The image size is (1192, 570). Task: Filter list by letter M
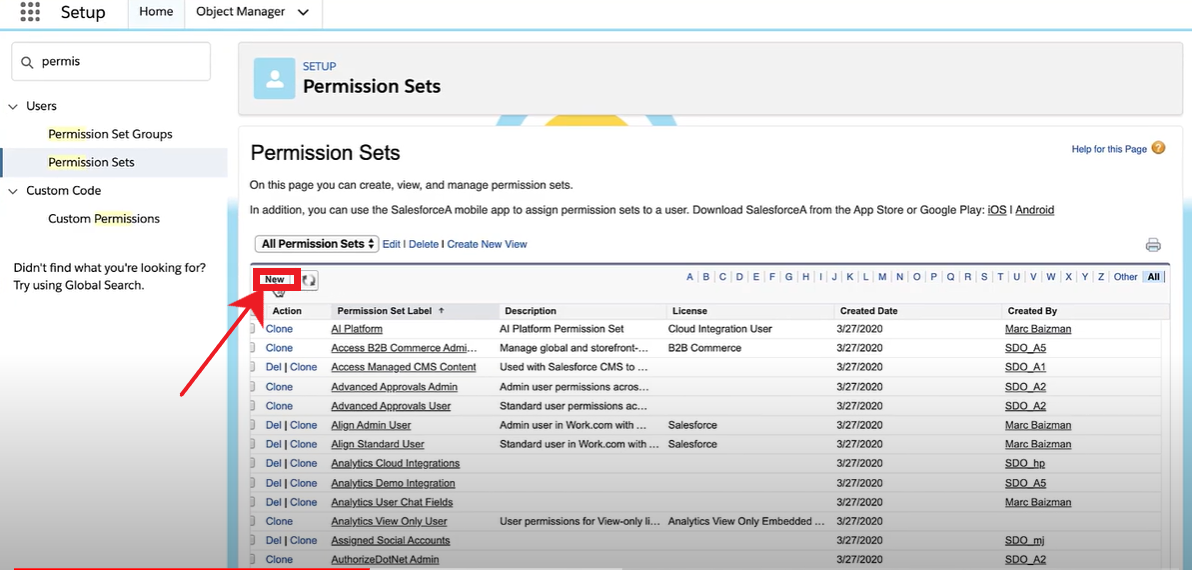(x=882, y=277)
